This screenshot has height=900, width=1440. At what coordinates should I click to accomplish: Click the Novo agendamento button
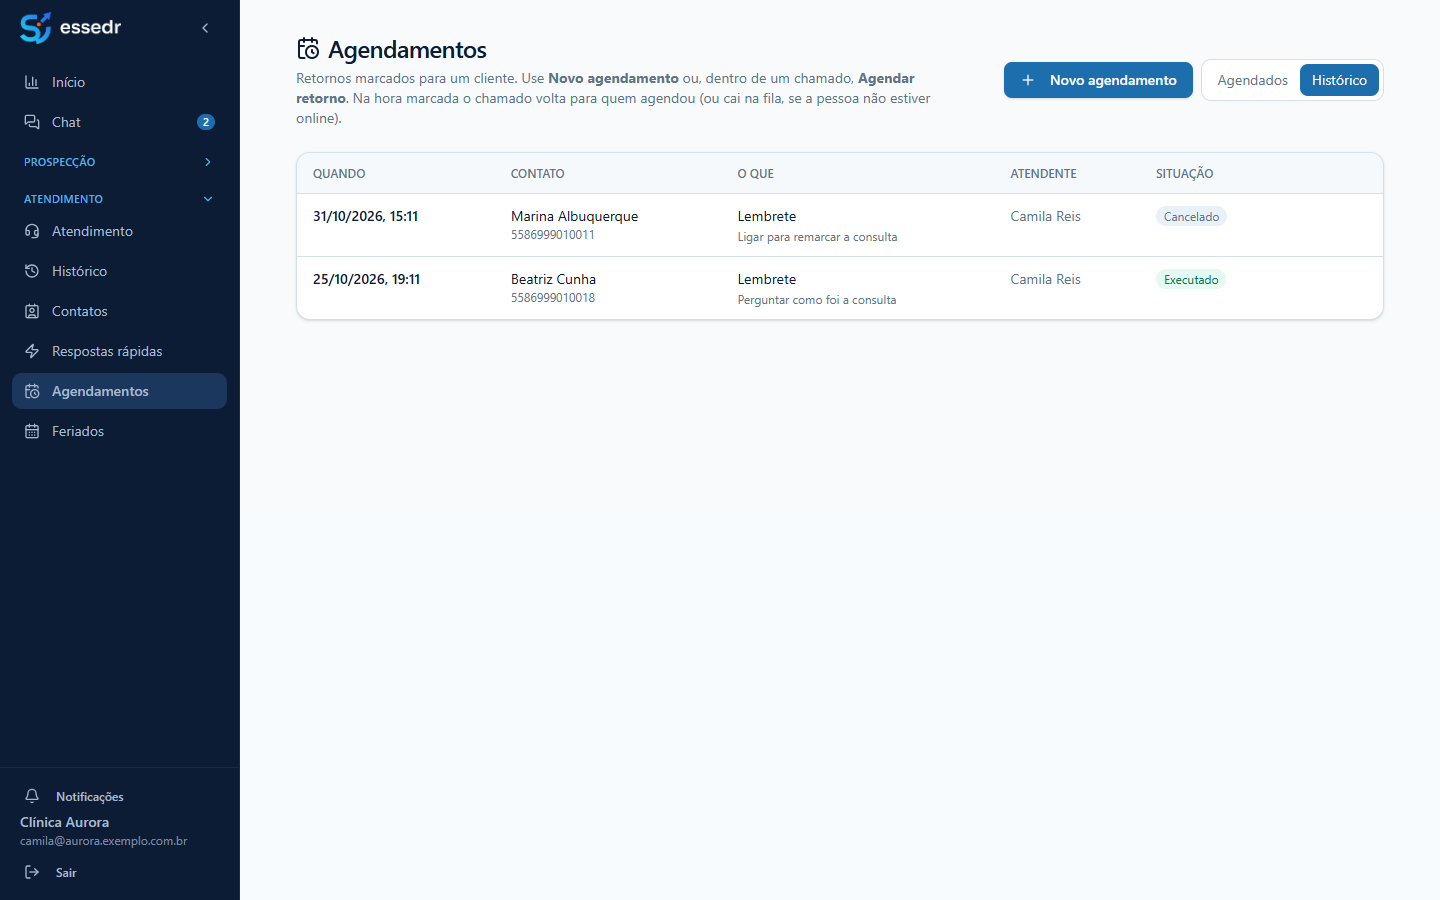(1098, 80)
